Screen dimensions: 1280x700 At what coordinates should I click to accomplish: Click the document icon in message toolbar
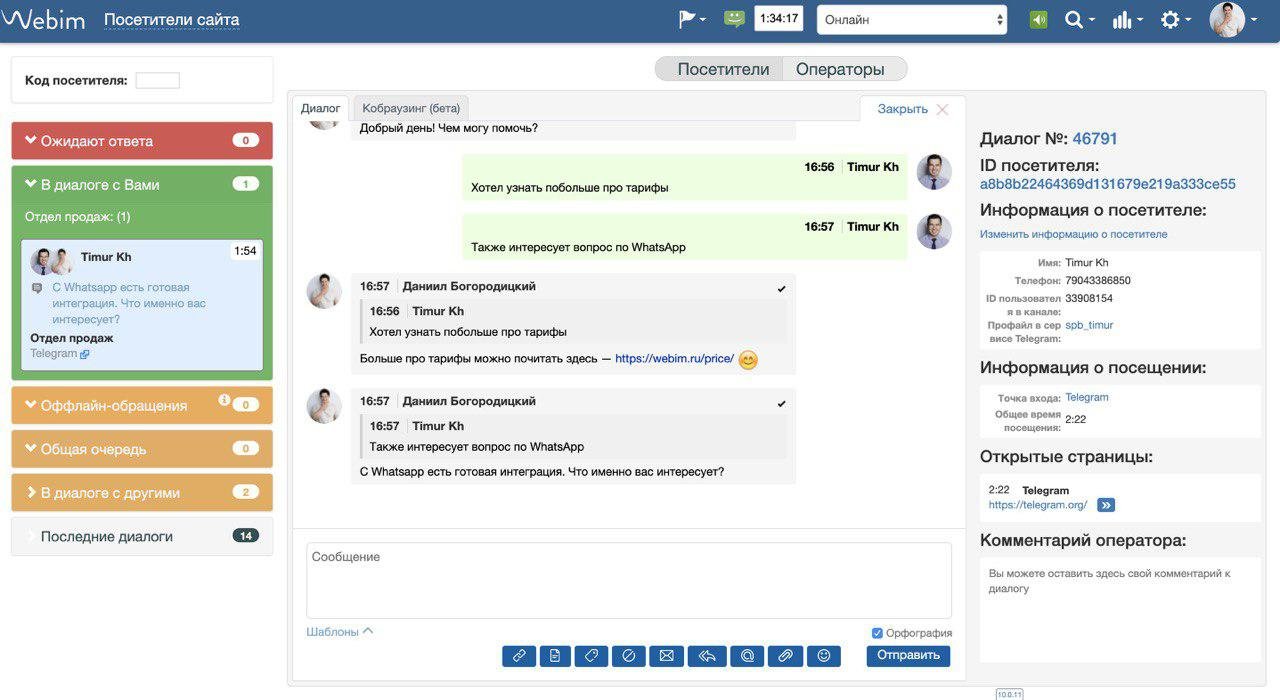[x=555, y=656]
